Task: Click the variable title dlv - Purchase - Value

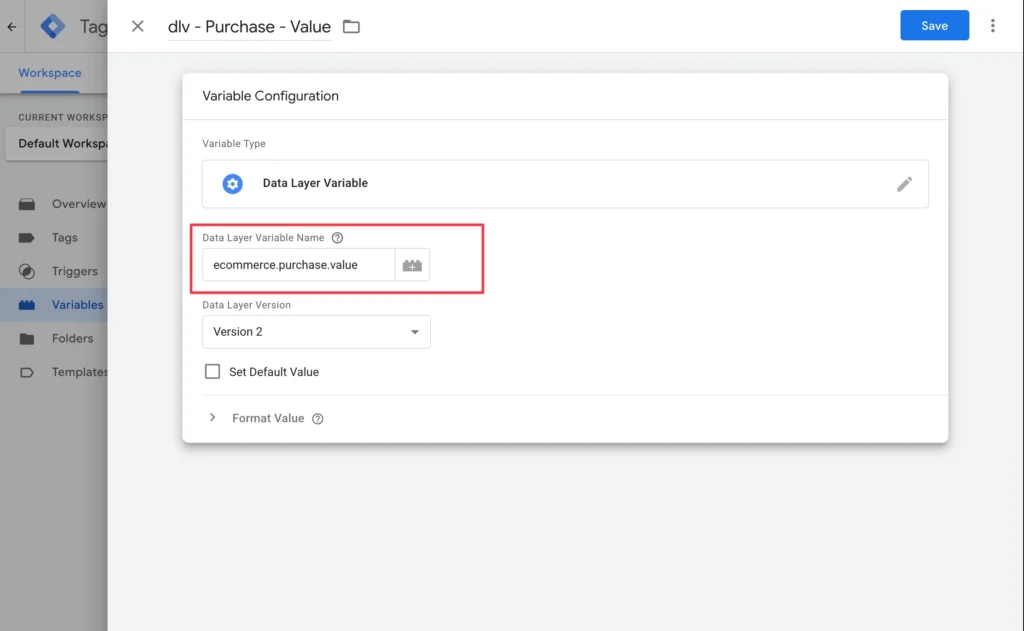Action: [x=249, y=27]
